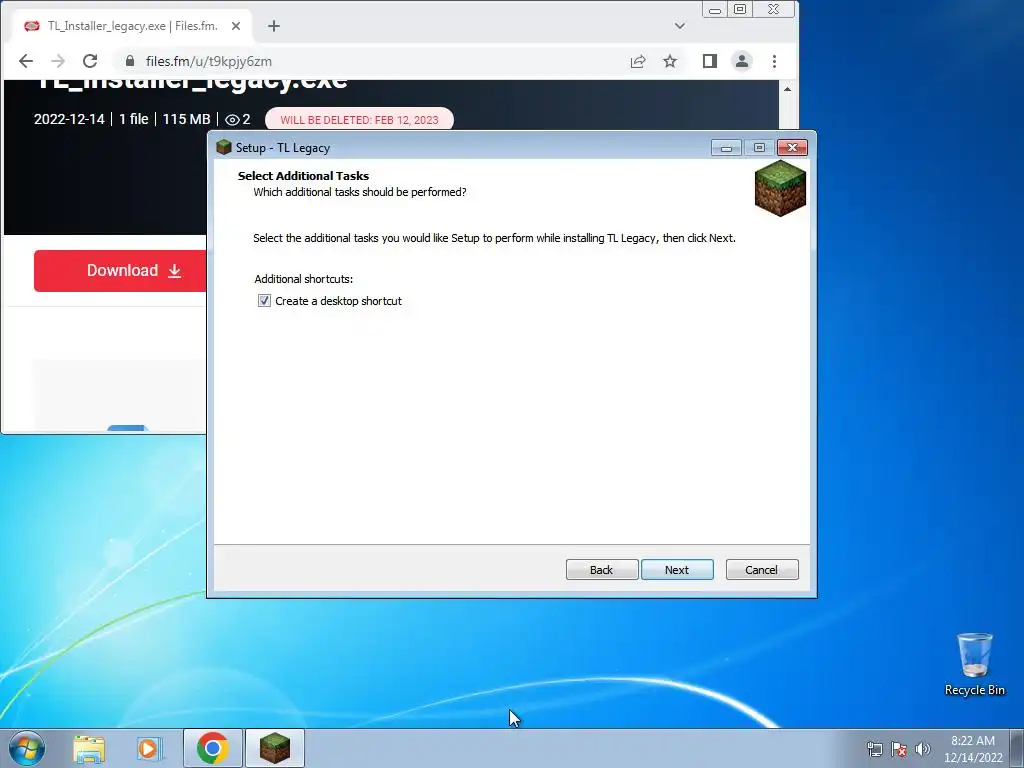Uncheck Create a desktop shortcut checkbox
The width and height of the screenshot is (1024, 768).
click(x=264, y=300)
